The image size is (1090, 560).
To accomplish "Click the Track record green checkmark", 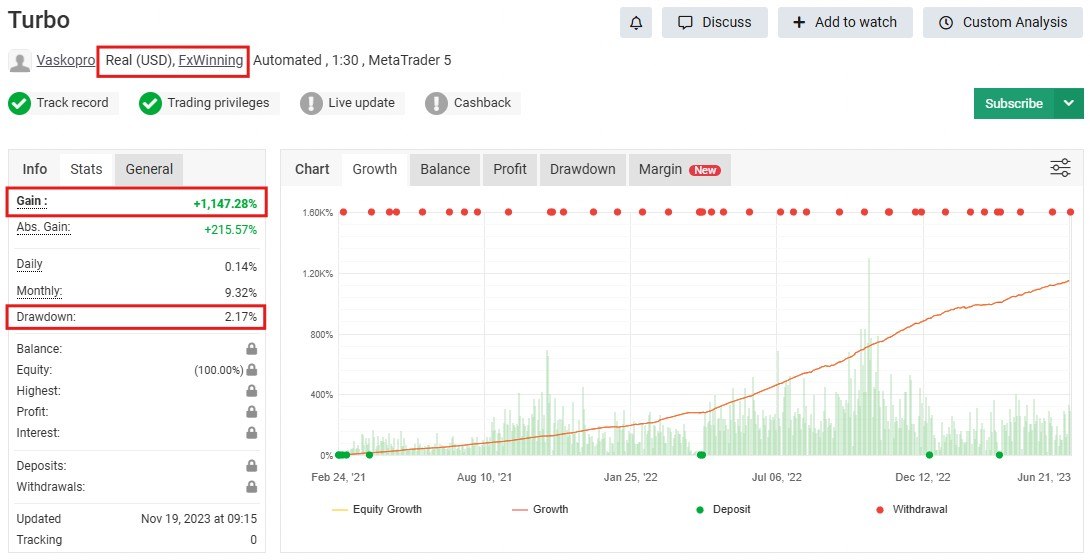I will 19,103.
